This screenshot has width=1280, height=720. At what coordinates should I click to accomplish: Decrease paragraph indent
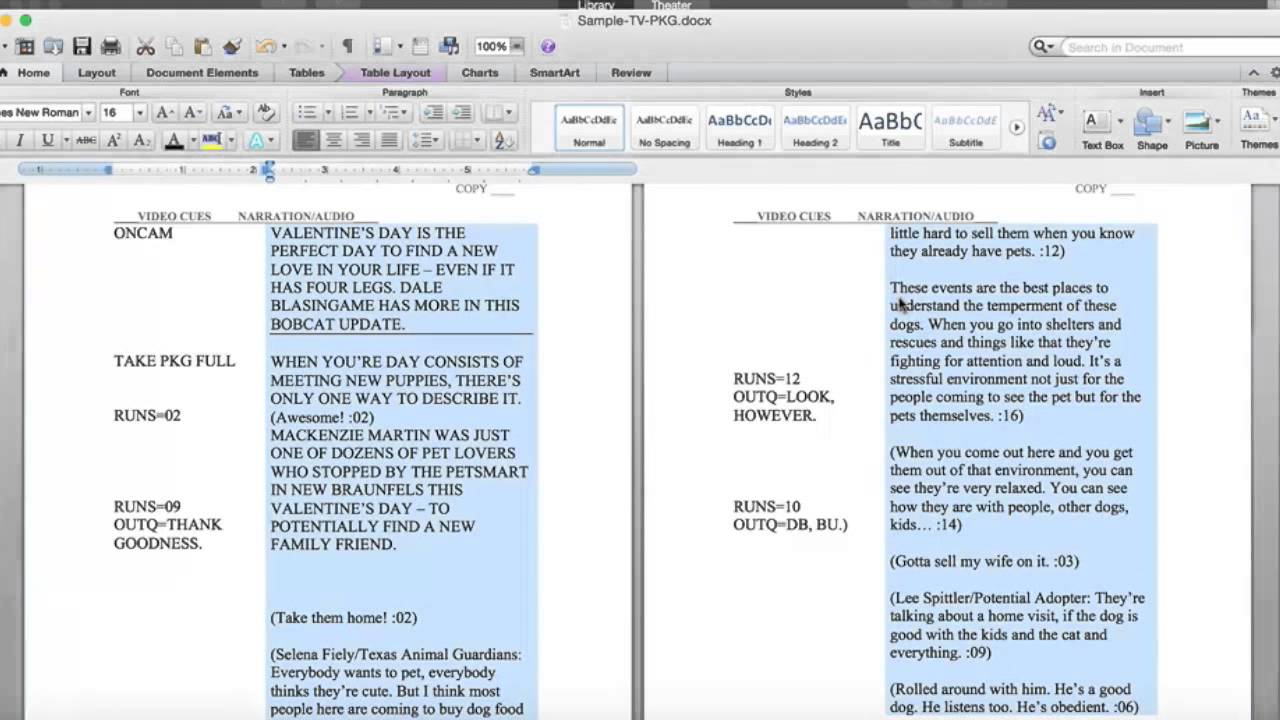tap(432, 113)
